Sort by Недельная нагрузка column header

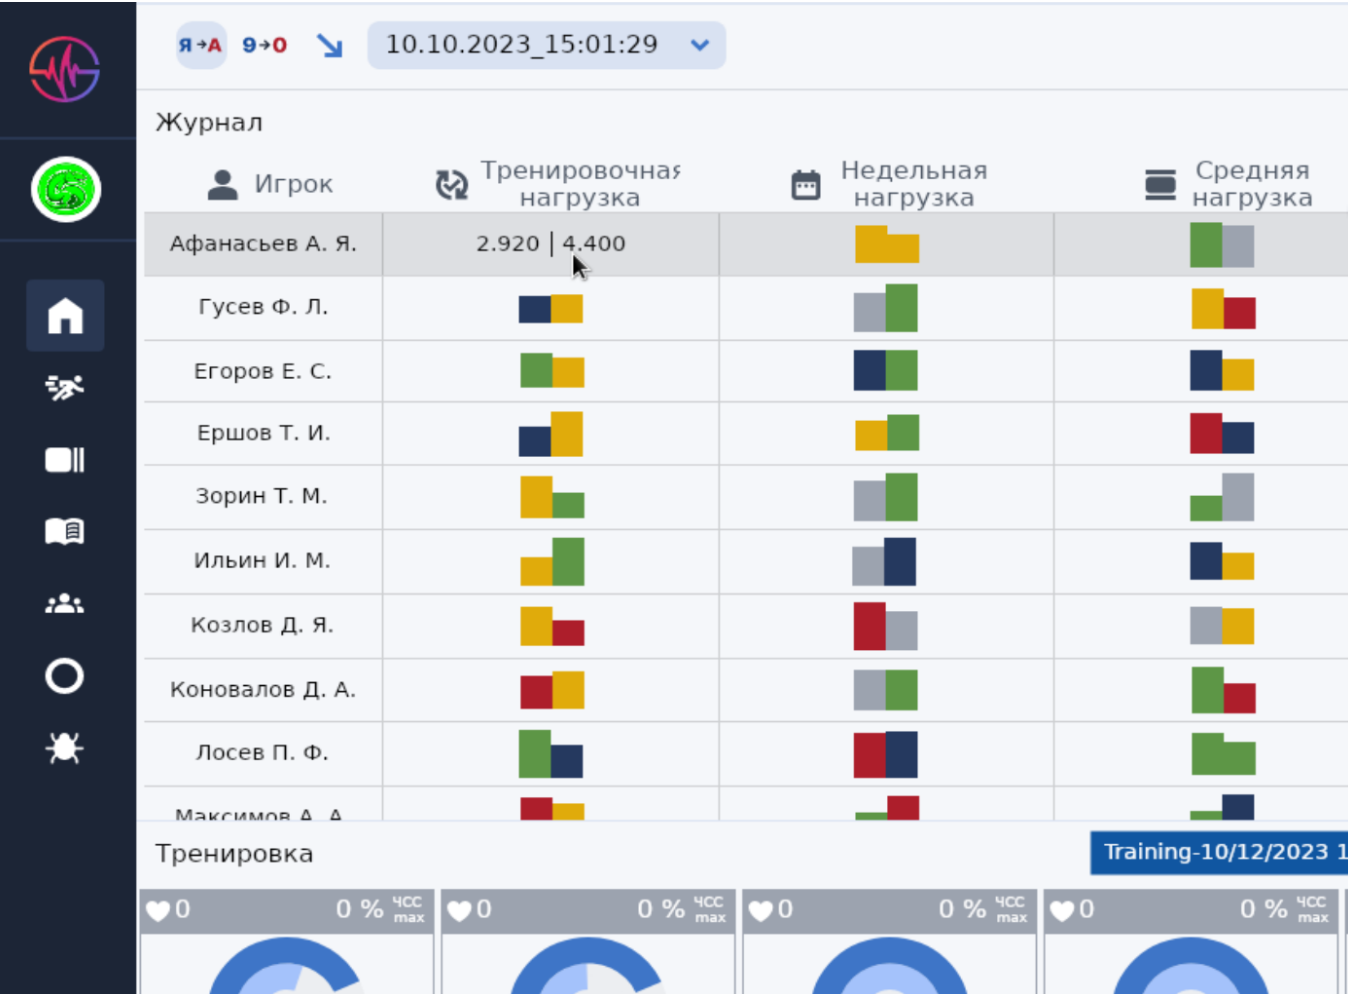point(914,184)
